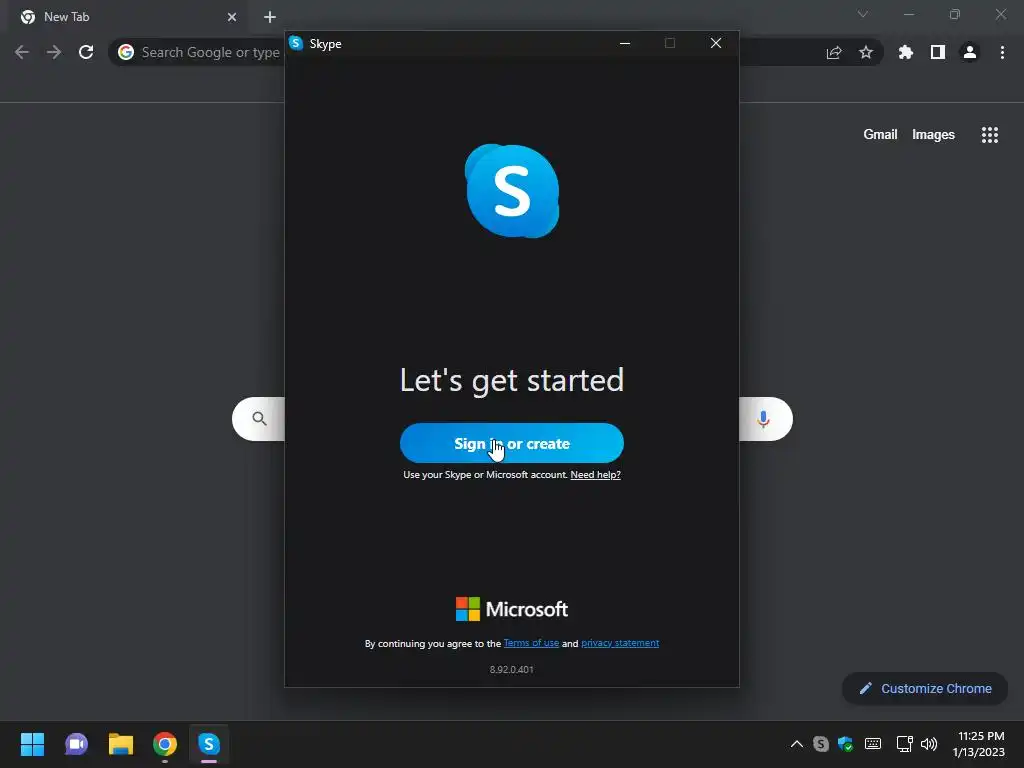Open the privacy statement link

click(620, 643)
